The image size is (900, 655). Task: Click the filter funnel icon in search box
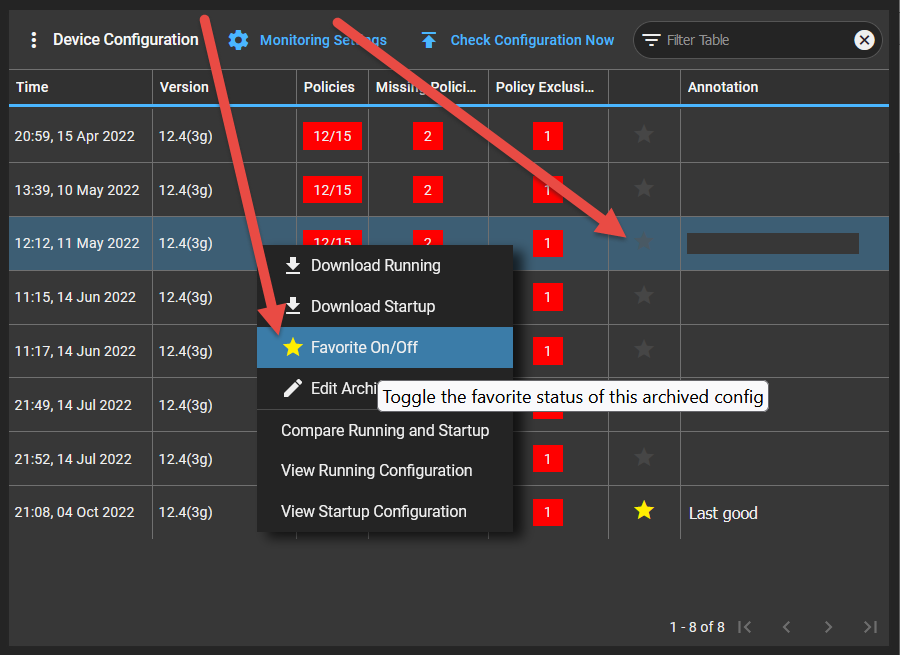click(x=652, y=40)
